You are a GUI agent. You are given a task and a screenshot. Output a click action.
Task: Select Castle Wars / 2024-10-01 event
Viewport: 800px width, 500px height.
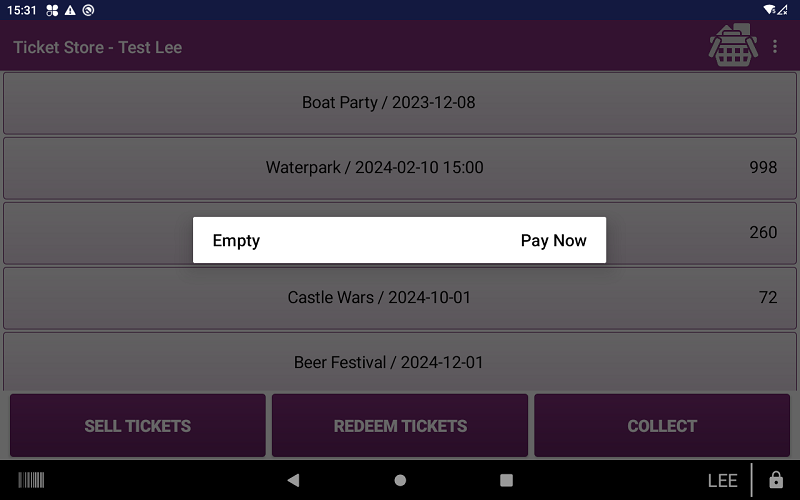[x=400, y=298]
